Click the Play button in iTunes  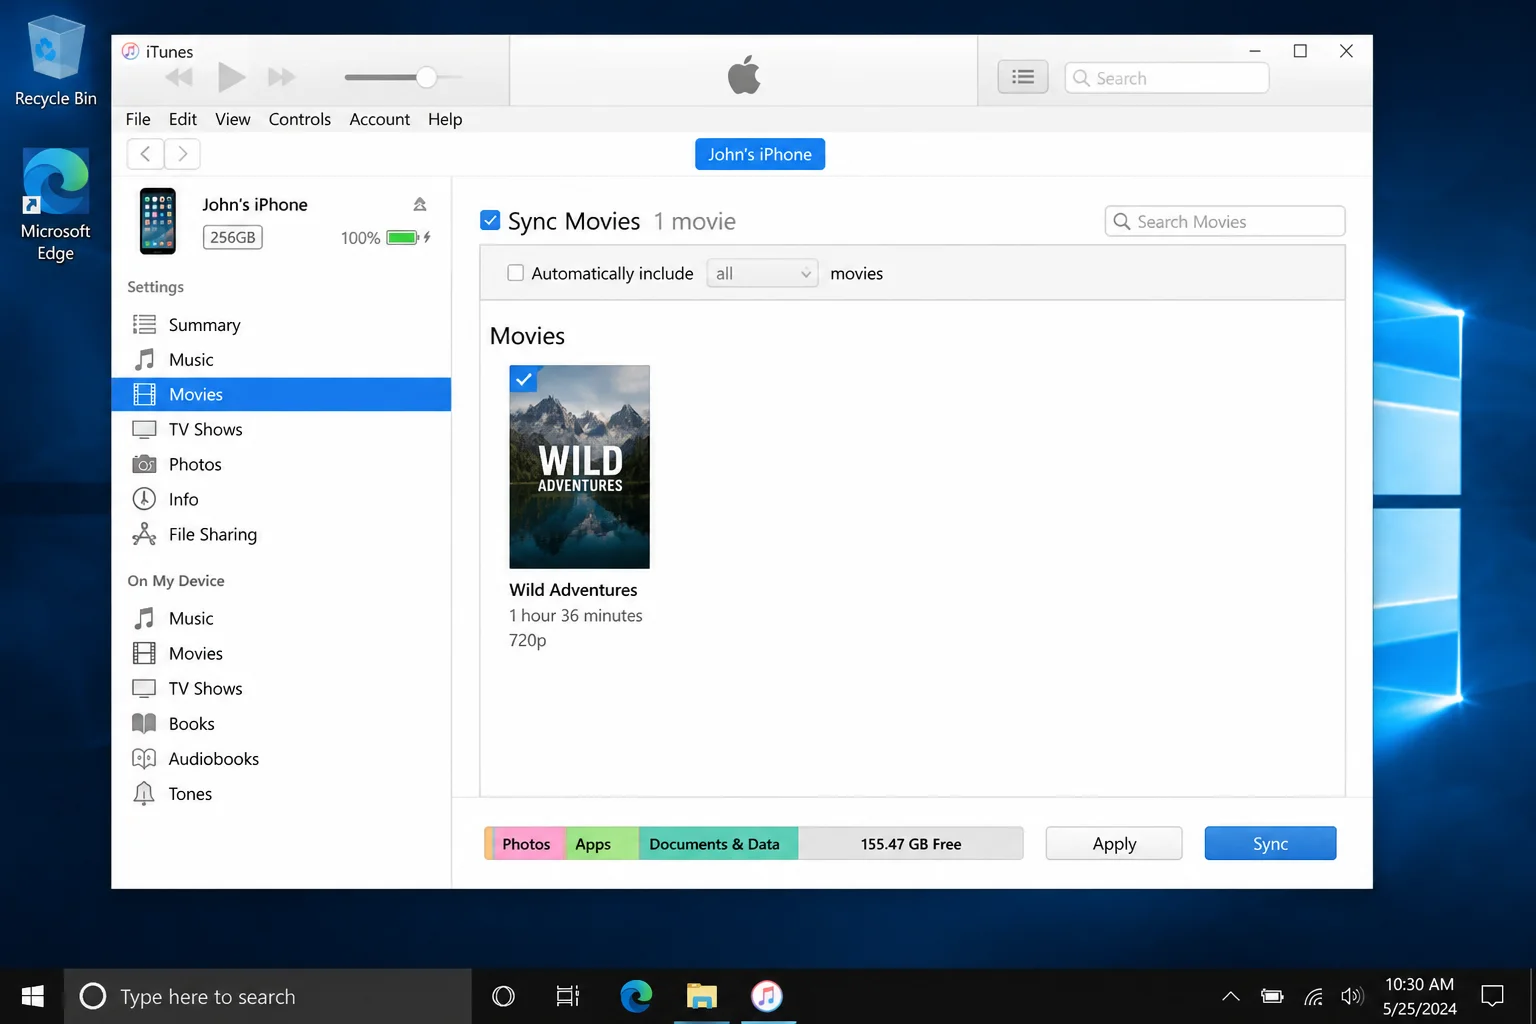[x=231, y=77]
